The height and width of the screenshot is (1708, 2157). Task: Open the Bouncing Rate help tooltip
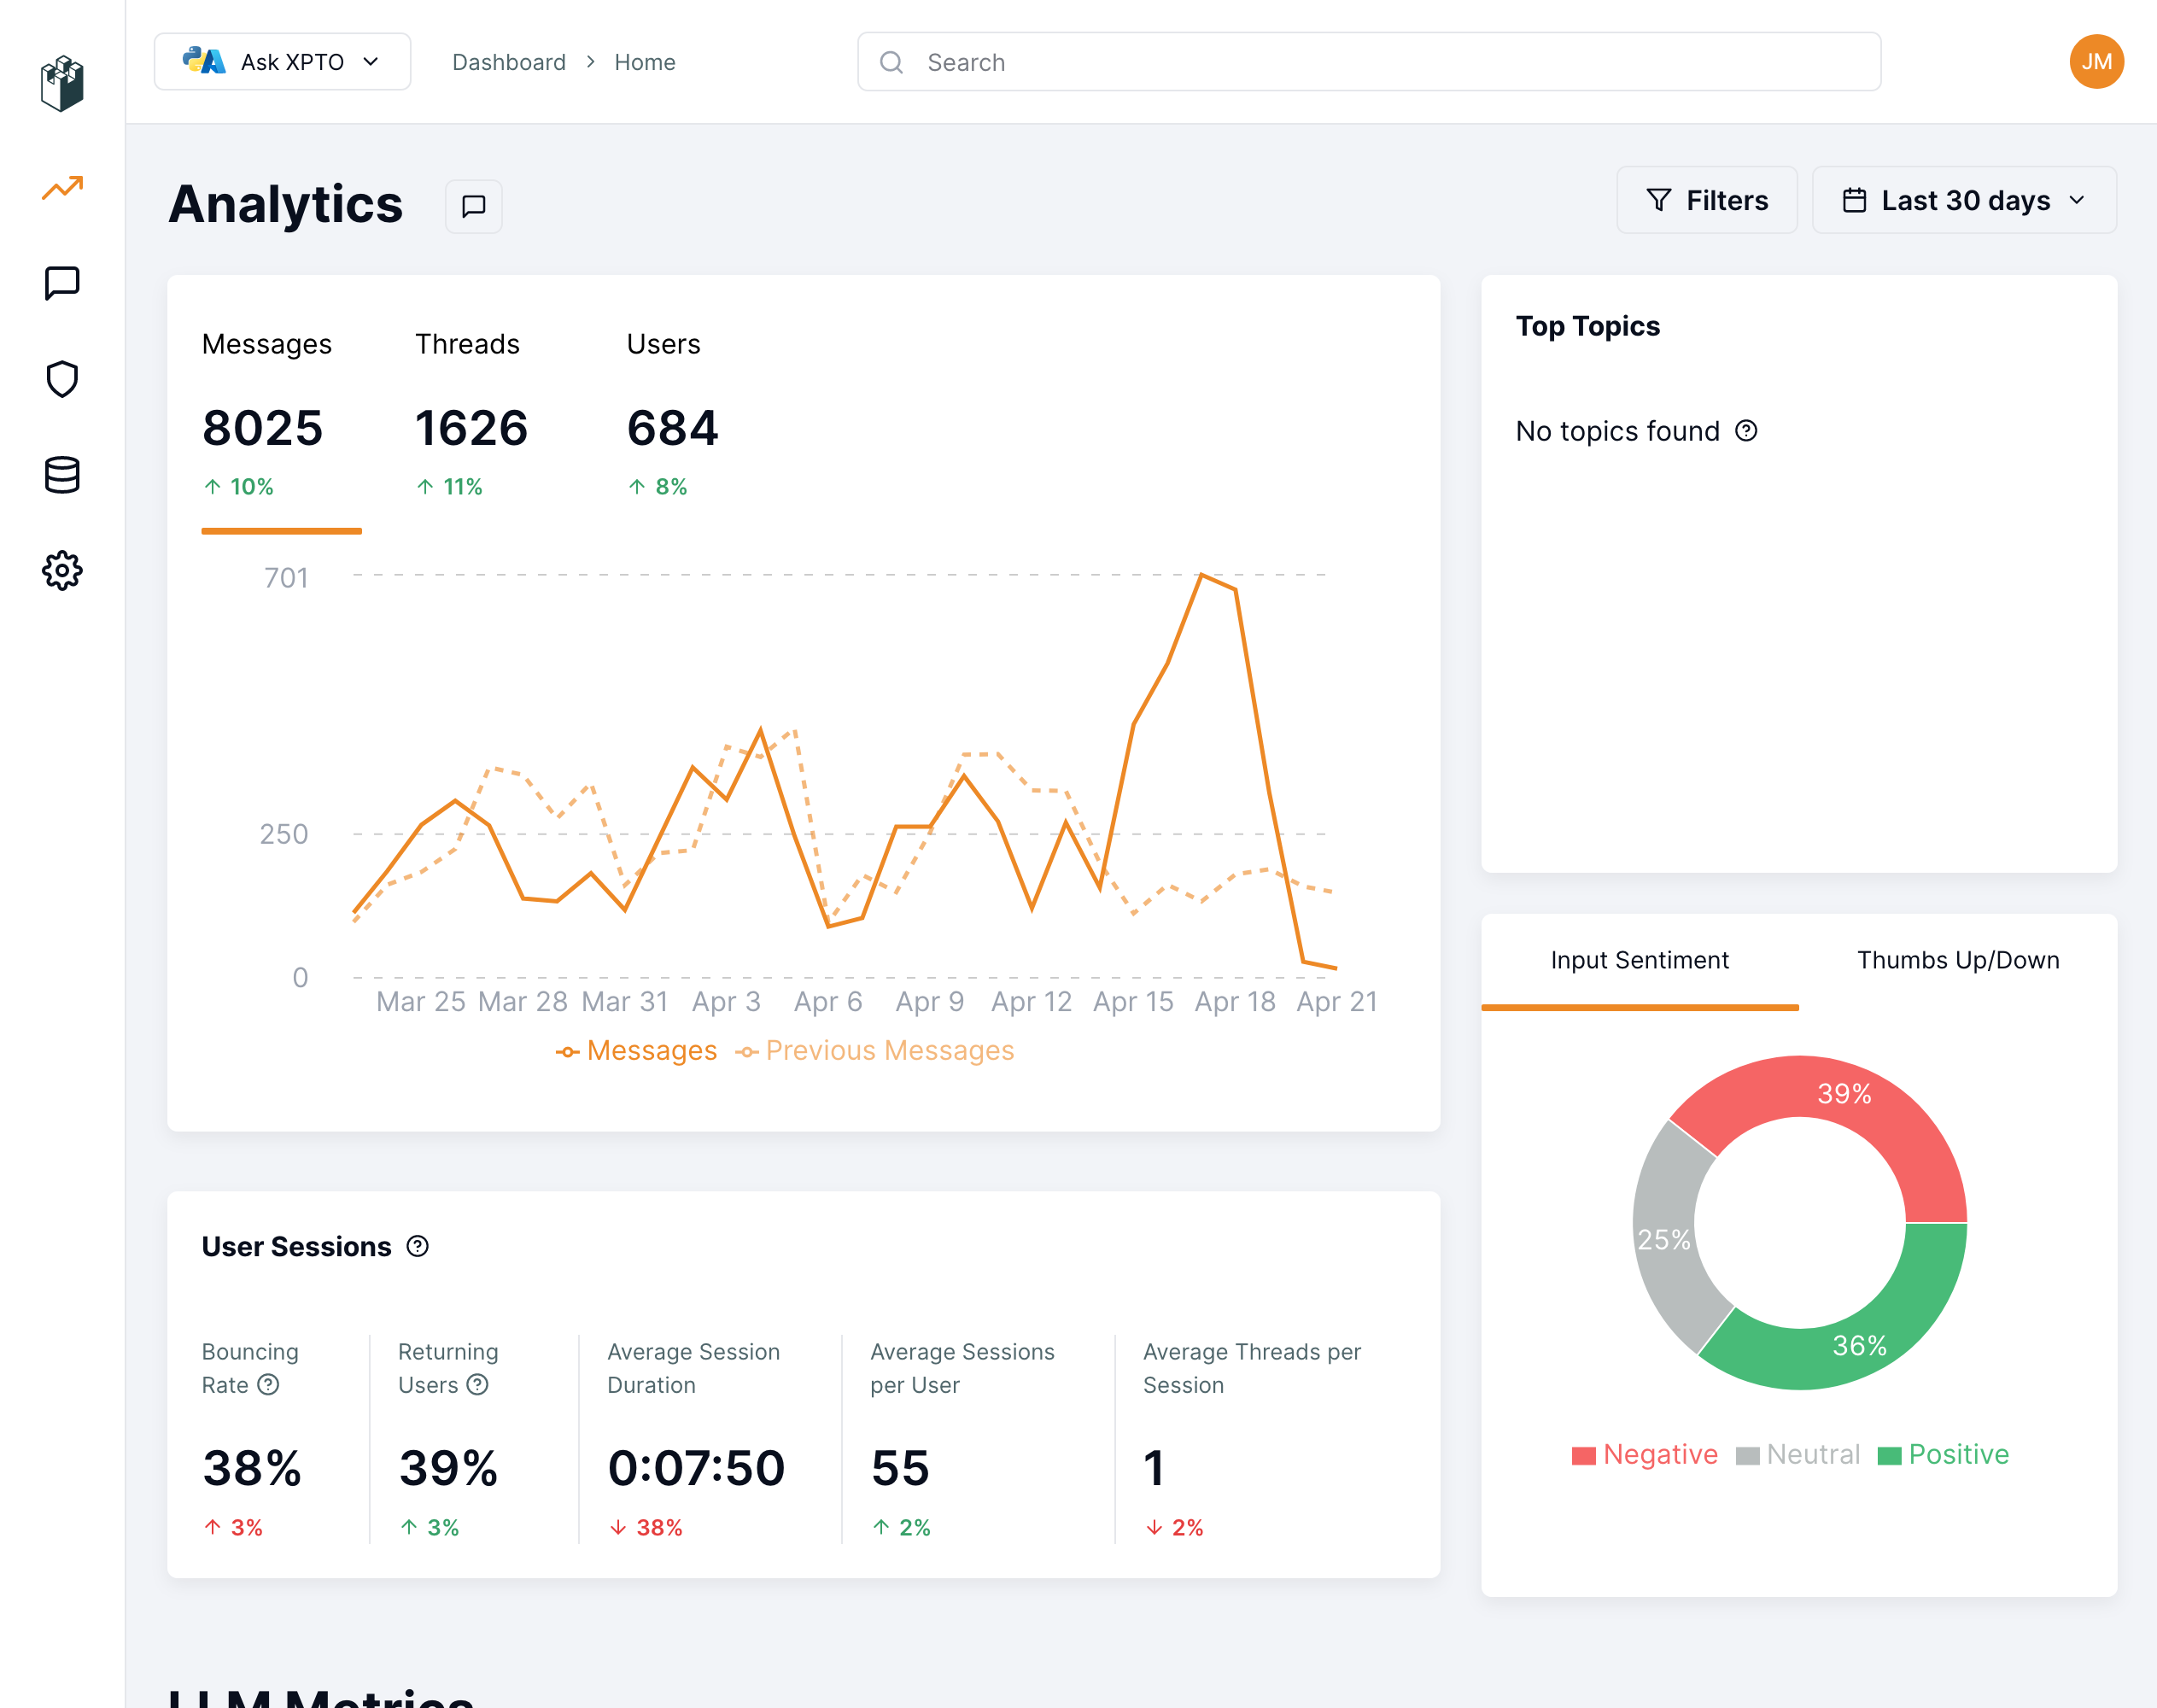pos(267,1385)
